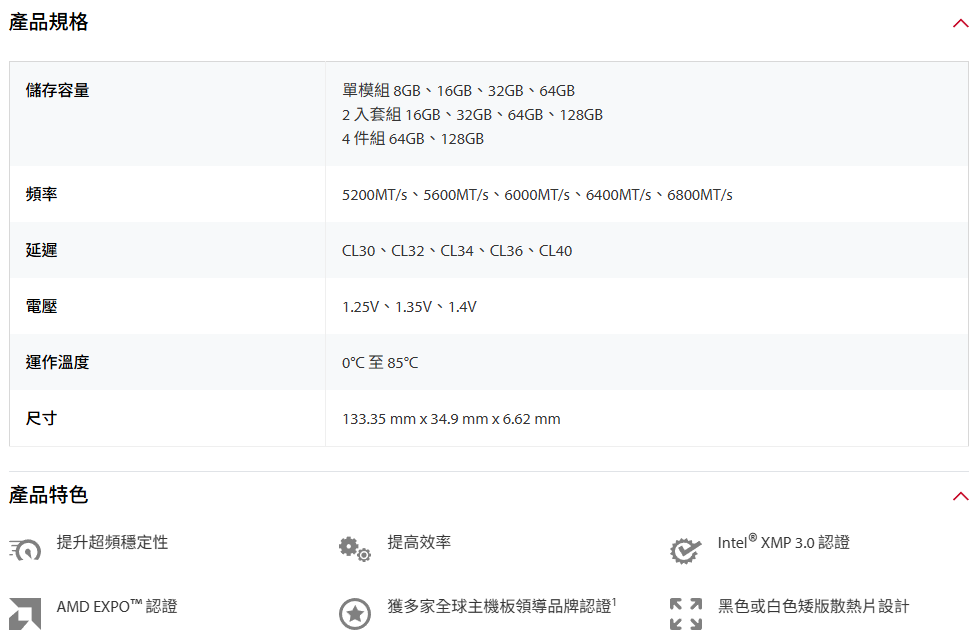Click the 電壓 value 1.25V、1.35V、1.4V
Screen dimensions: 977x644
tap(409, 307)
